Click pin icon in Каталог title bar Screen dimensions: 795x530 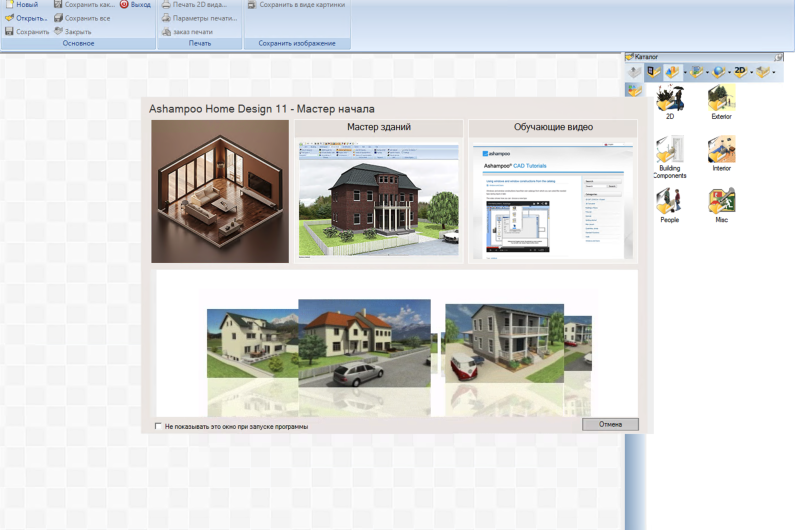pyautogui.click(x=778, y=57)
